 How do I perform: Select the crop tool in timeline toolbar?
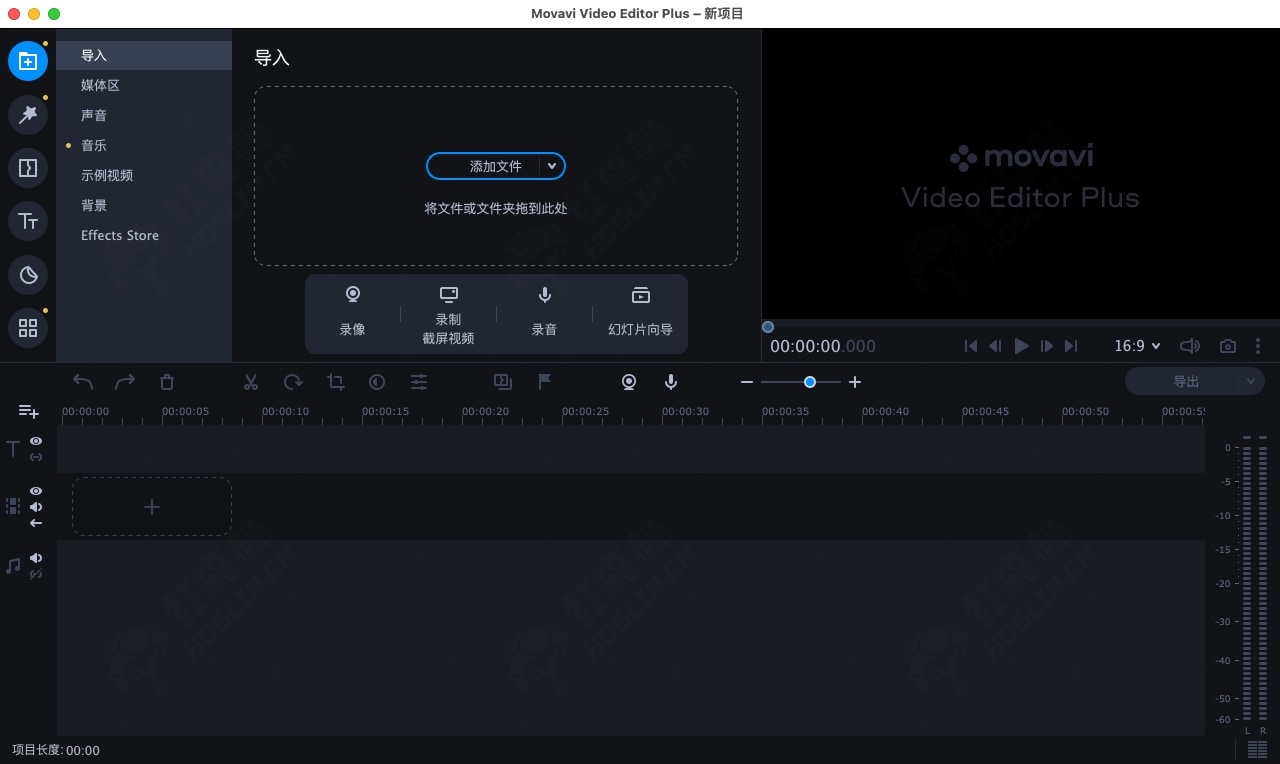tap(335, 382)
